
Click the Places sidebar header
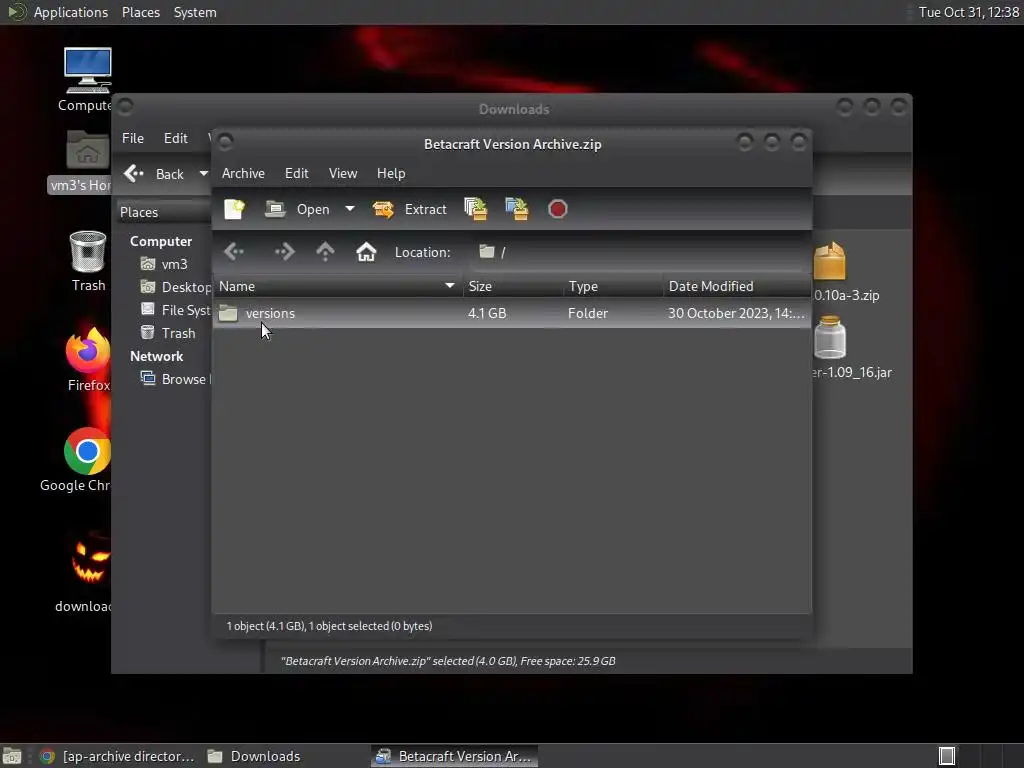click(163, 212)
